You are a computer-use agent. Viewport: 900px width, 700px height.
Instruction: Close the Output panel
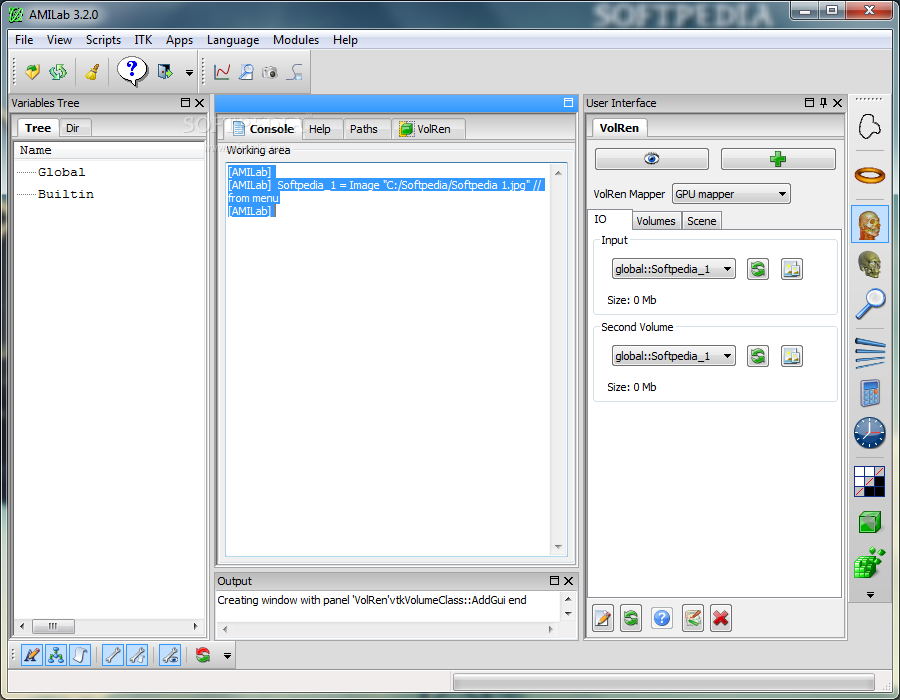[x=568, y=581]
